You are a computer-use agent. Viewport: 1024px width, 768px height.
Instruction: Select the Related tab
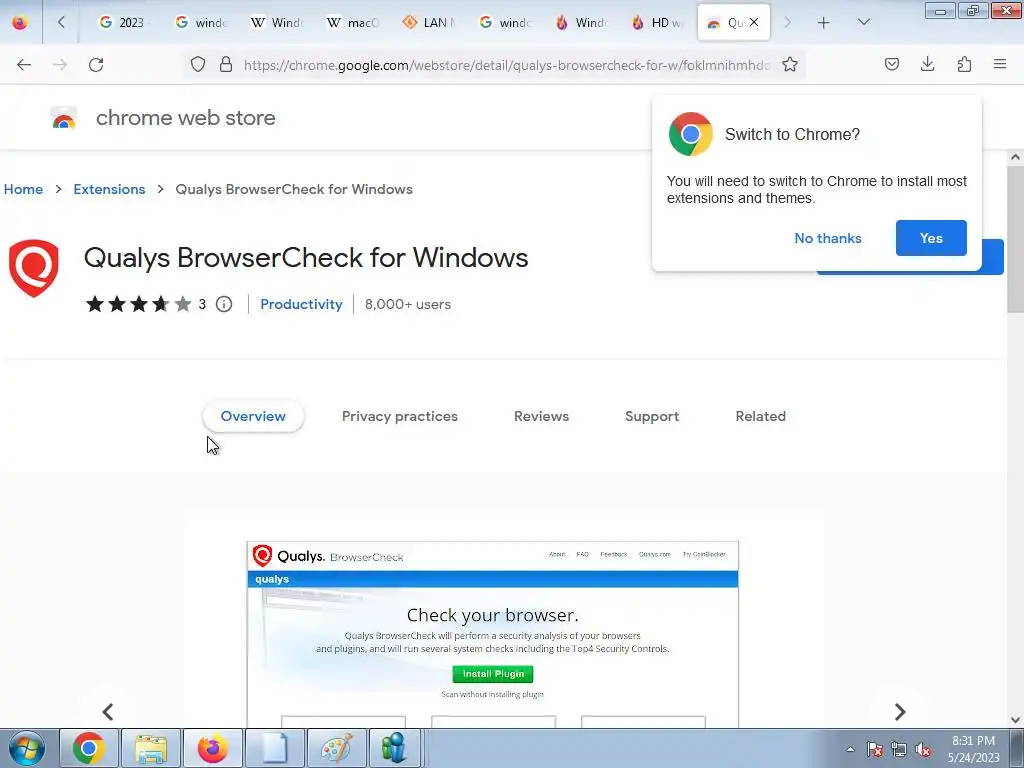(x=760, y=416)
